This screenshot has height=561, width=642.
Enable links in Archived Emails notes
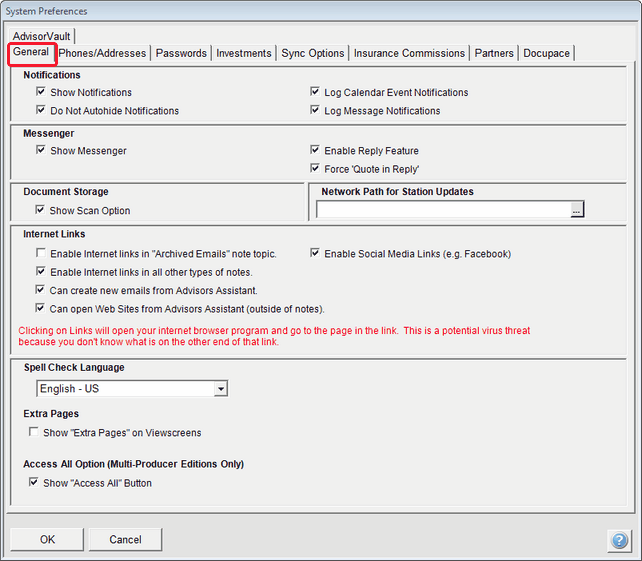41,254
